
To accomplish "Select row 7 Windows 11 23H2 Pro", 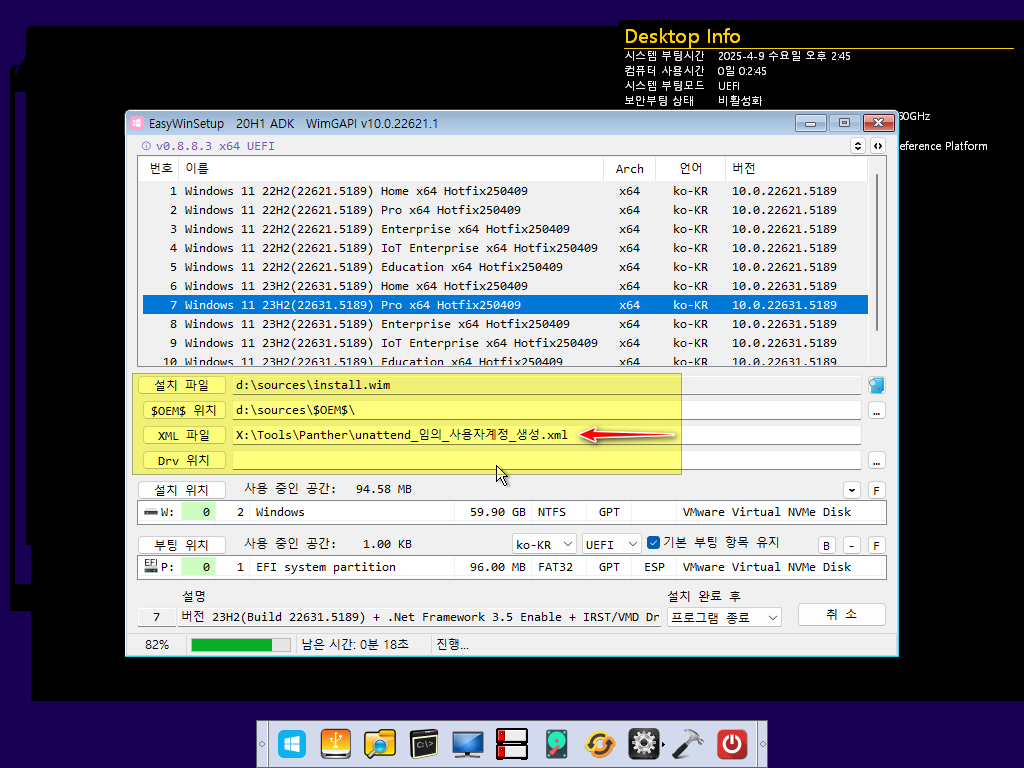I will click(x=505, y=305).
